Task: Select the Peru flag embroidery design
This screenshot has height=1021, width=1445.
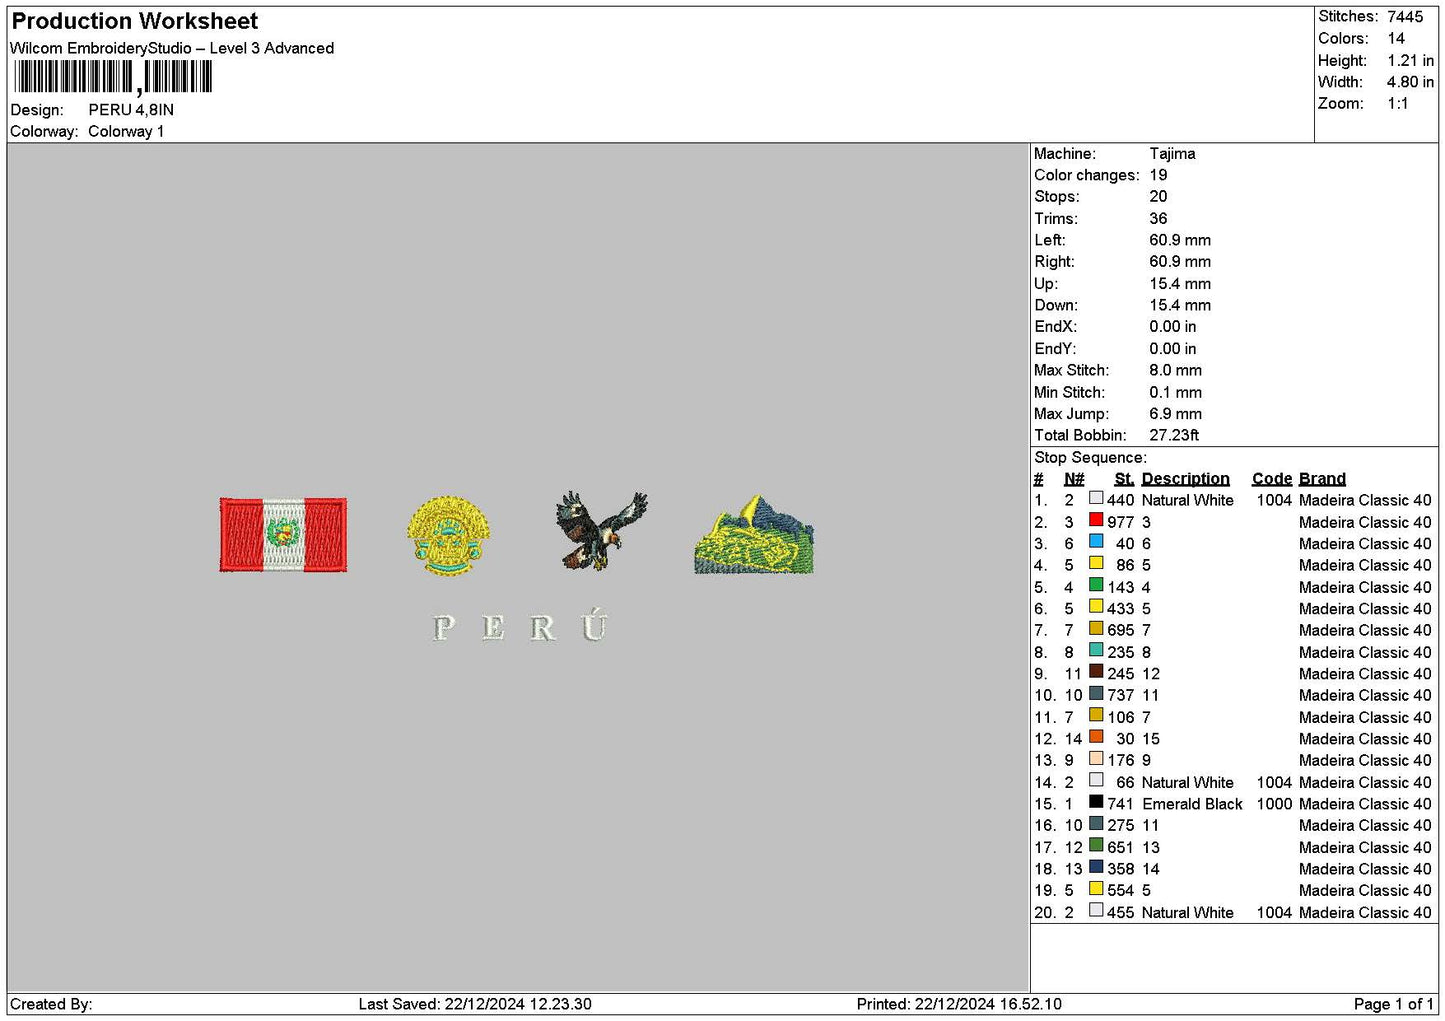Action: (x=283, y=535)
